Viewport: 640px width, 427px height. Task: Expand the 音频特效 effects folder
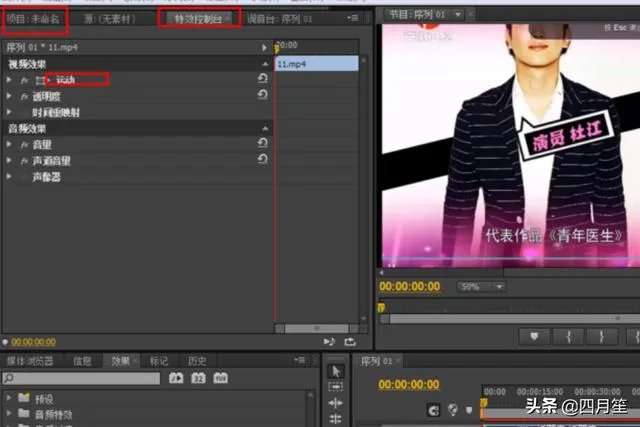point(9,413)
